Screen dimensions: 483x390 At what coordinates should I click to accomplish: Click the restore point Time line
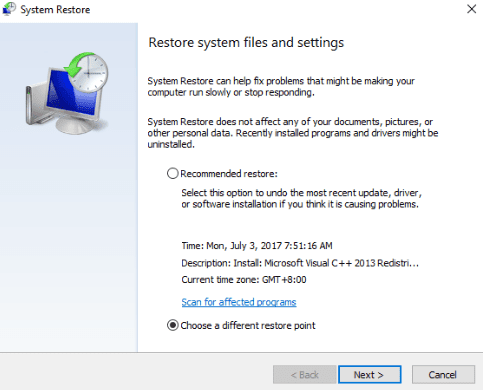257,246
